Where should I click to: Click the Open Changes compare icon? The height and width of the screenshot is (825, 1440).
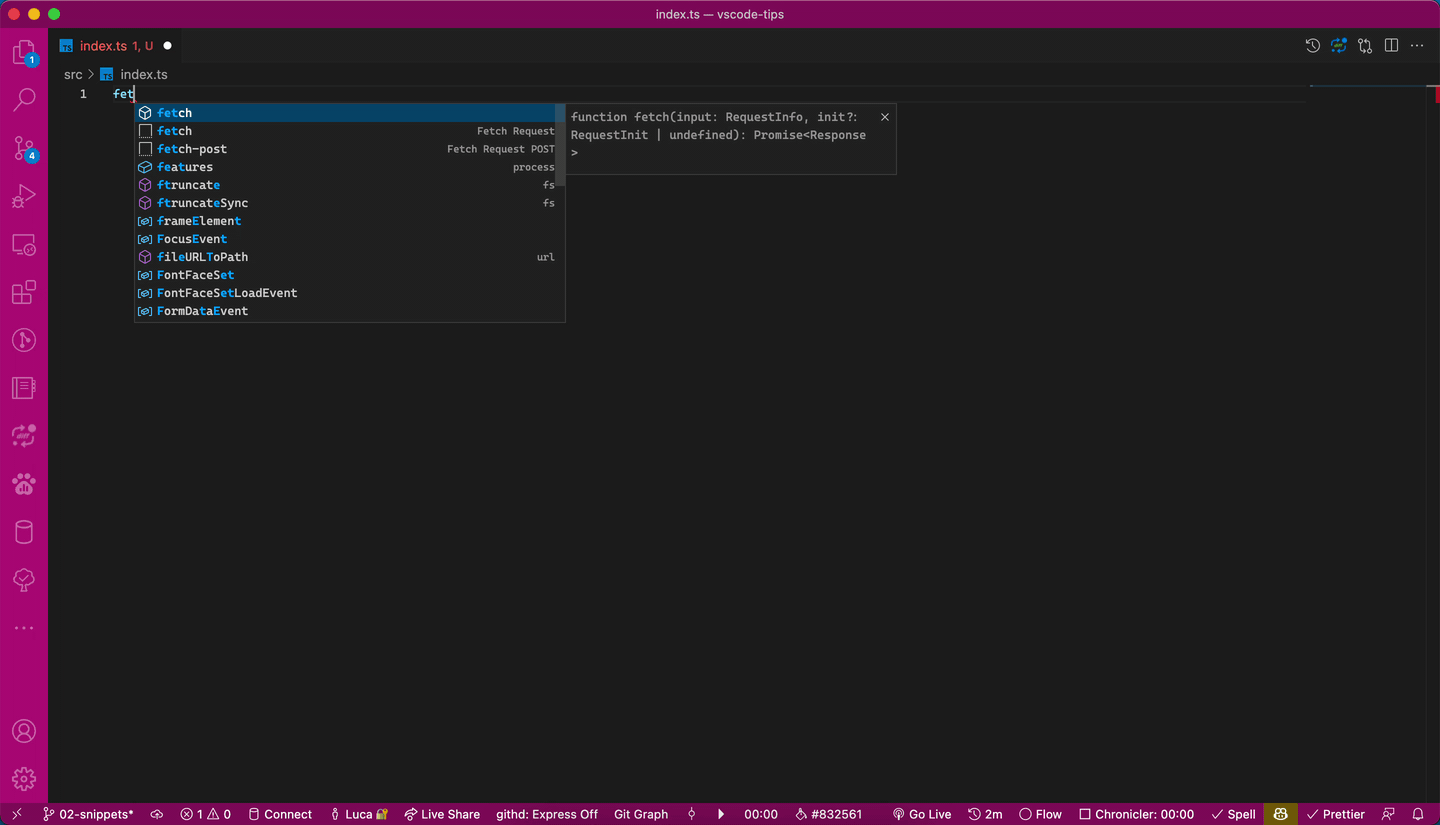1365,46
